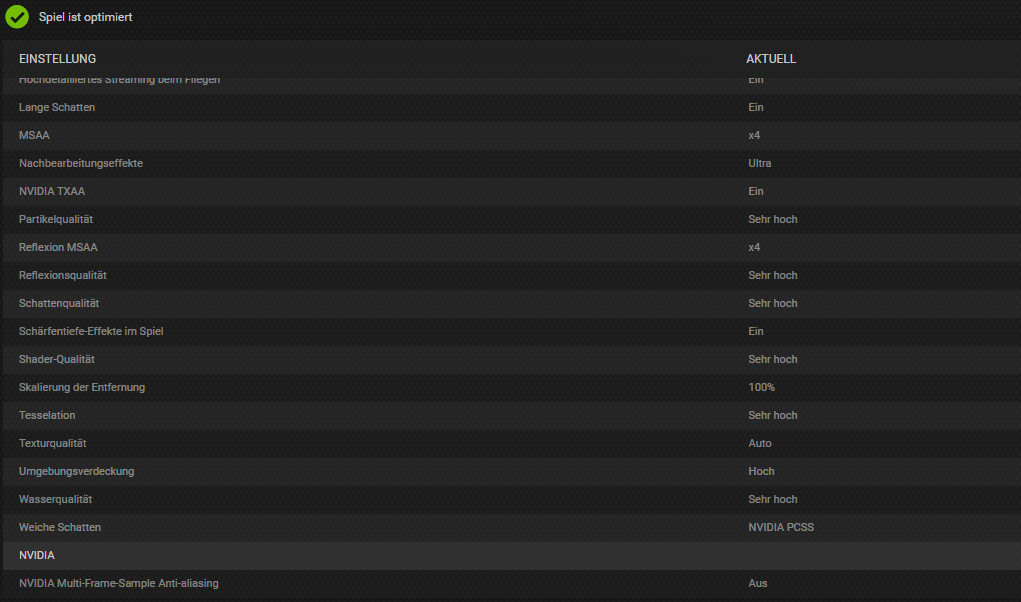Viewport: 1021px width, 602px height.
Task: Click the AKTUELL column header
Action: [771, 59]
